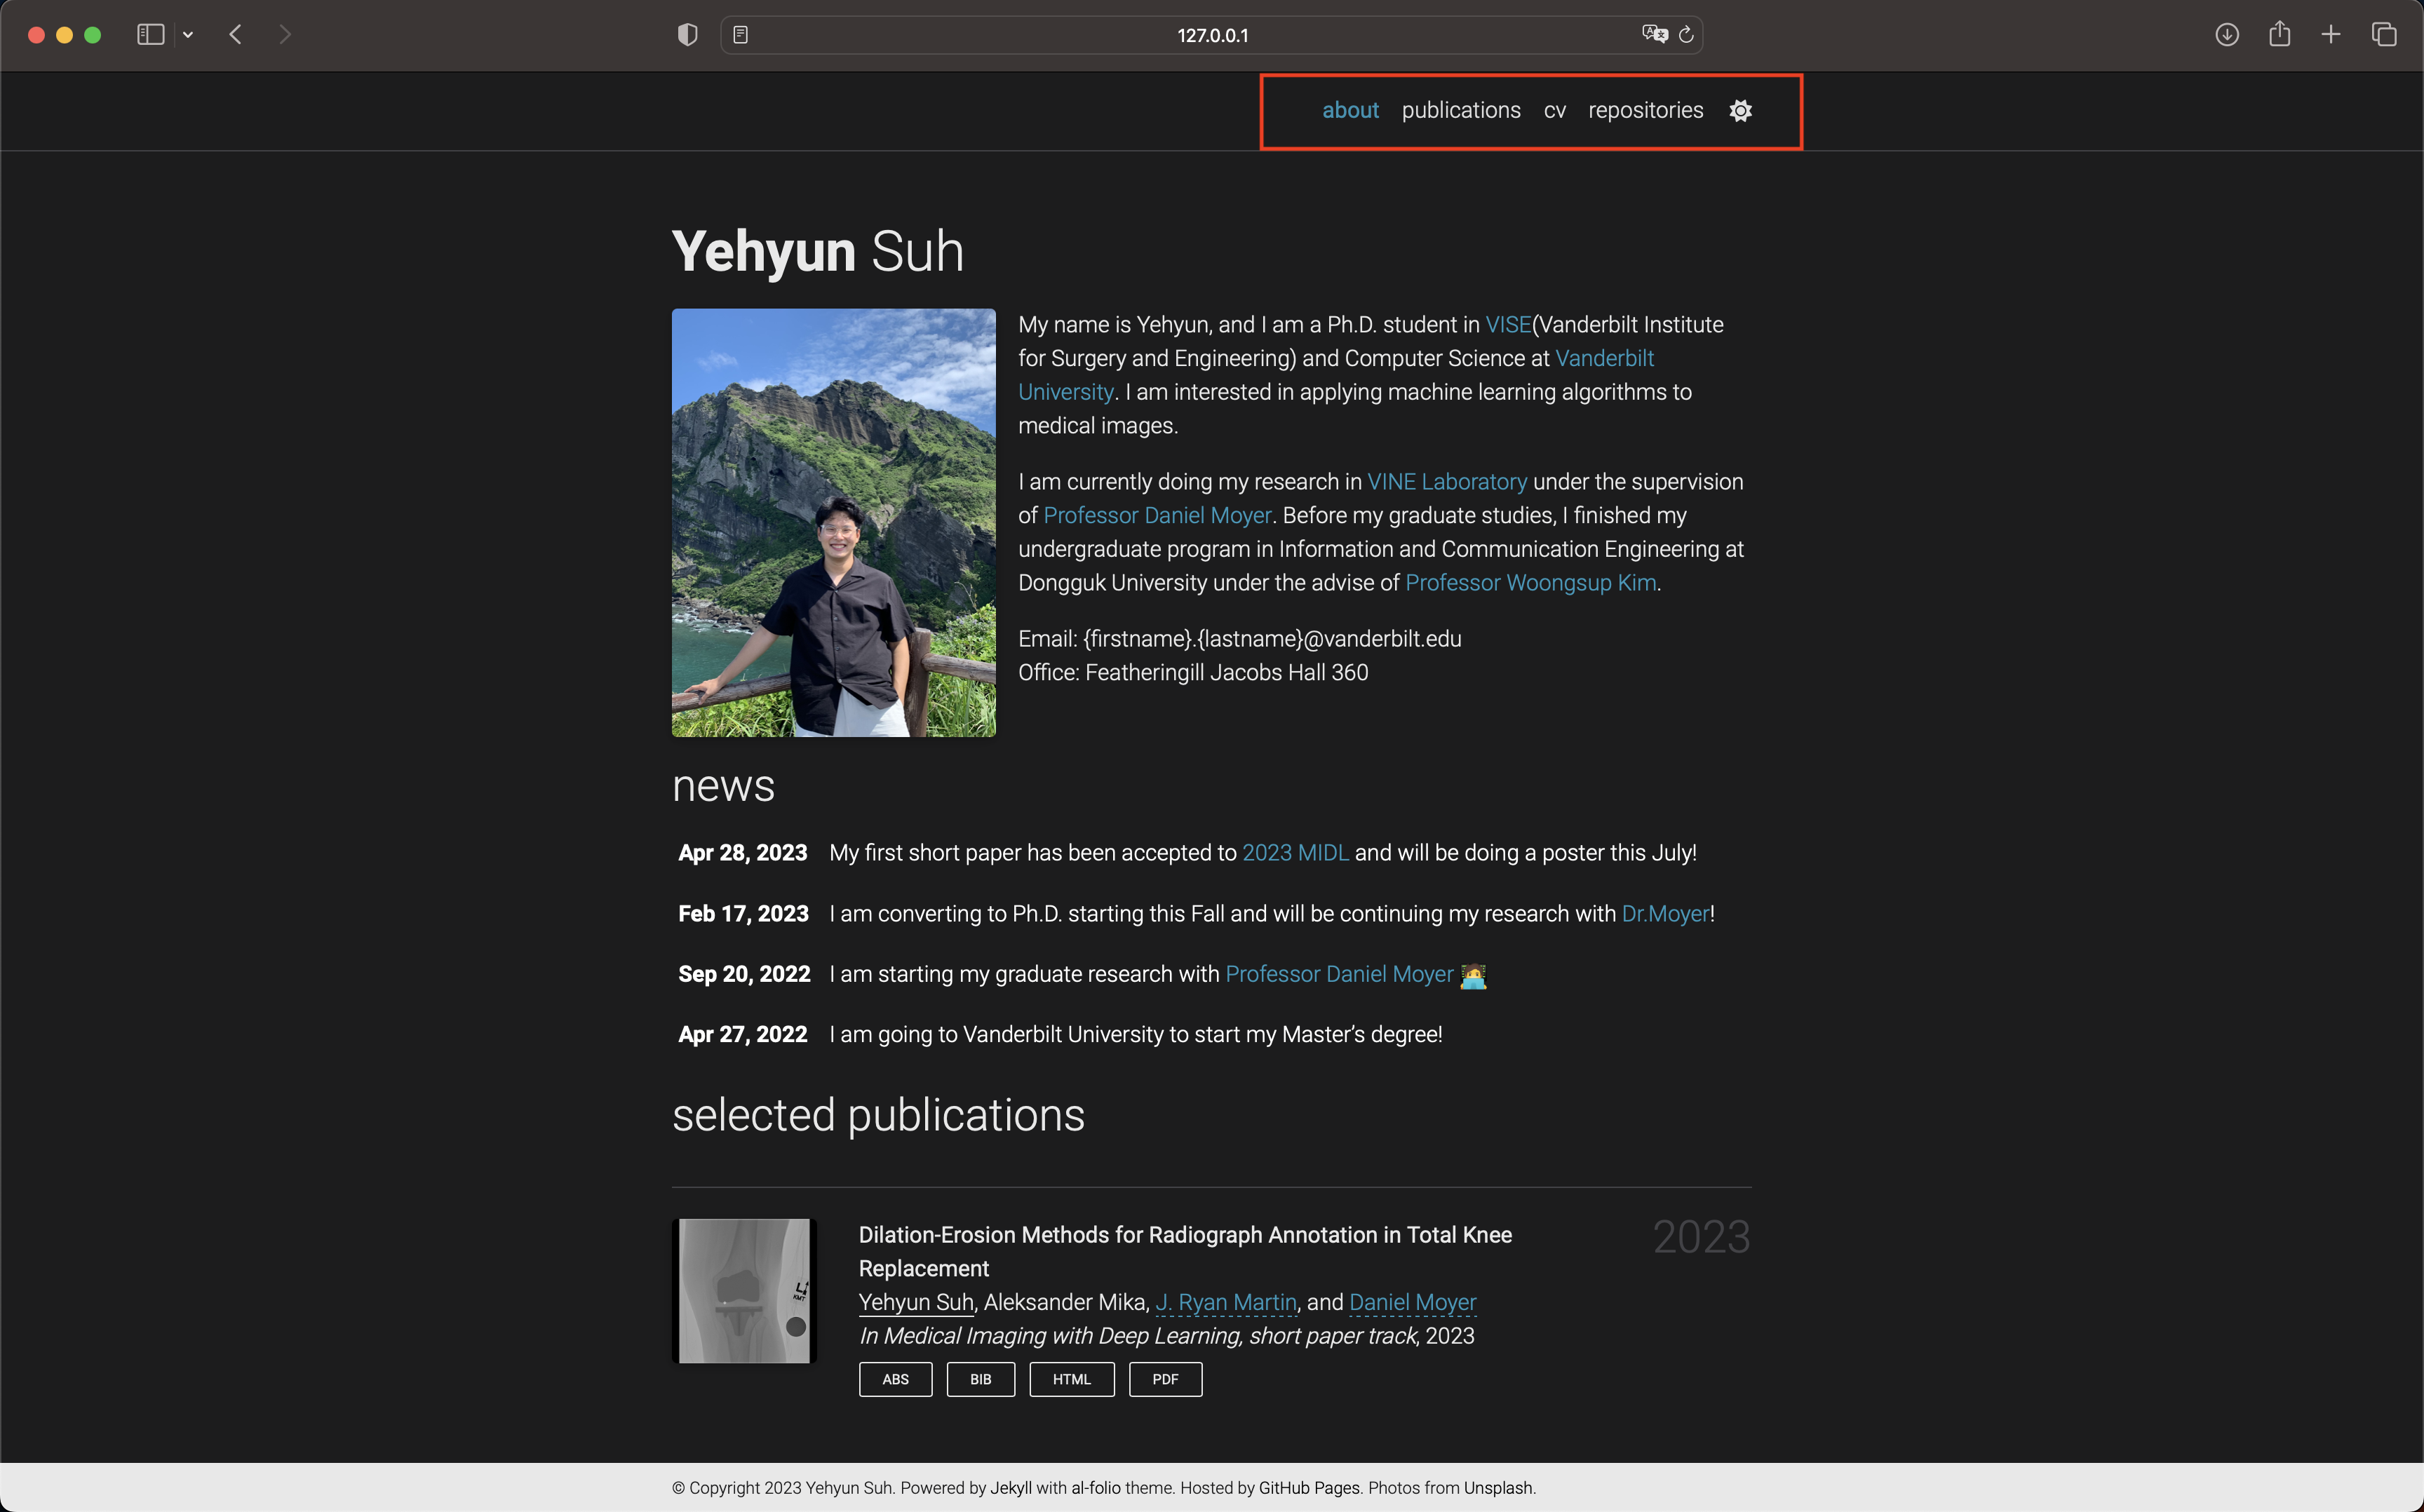Image resolution: width=2424 pixels, height=1512 pixels.
Task: Go back with the back arrow
Action: [x=236, y=35]
